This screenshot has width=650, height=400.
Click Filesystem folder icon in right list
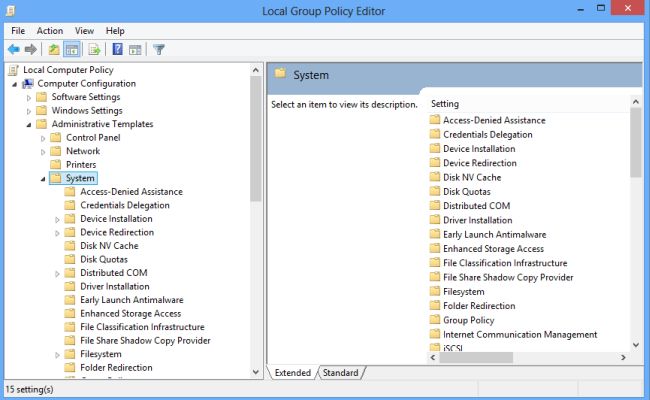click(434, 291)
